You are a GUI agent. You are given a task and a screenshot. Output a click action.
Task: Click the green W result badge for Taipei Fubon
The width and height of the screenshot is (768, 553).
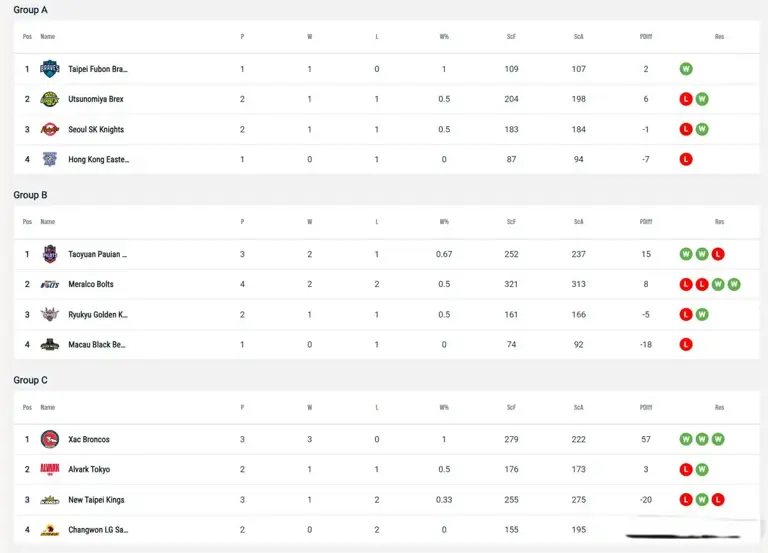coord(686,69)
